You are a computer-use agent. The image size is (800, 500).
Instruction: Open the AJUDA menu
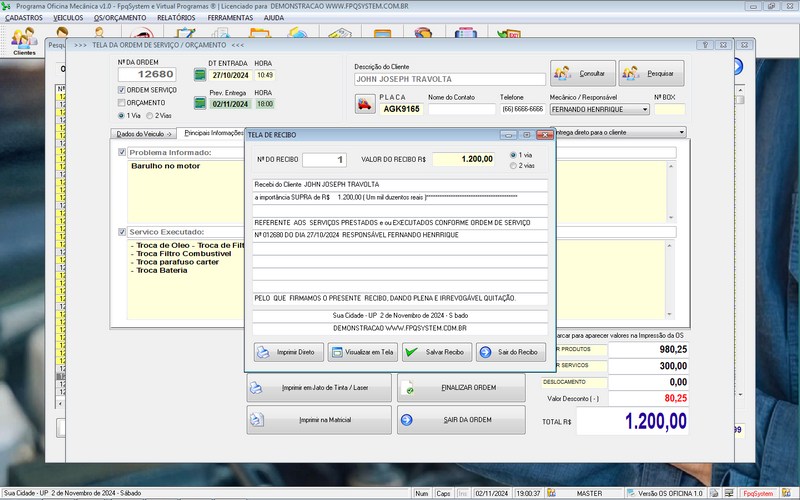(x=273, y=18)
